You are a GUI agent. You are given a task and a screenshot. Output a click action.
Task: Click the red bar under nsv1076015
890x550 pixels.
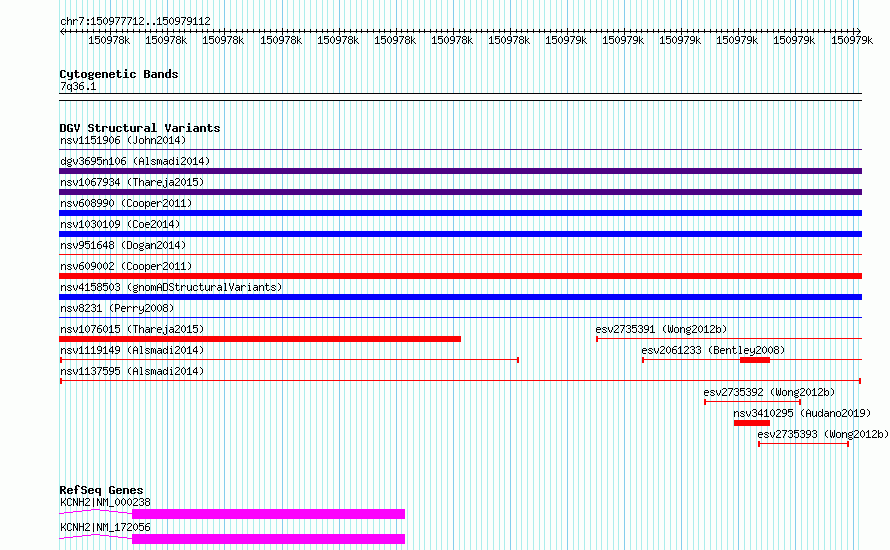point(260,339)
